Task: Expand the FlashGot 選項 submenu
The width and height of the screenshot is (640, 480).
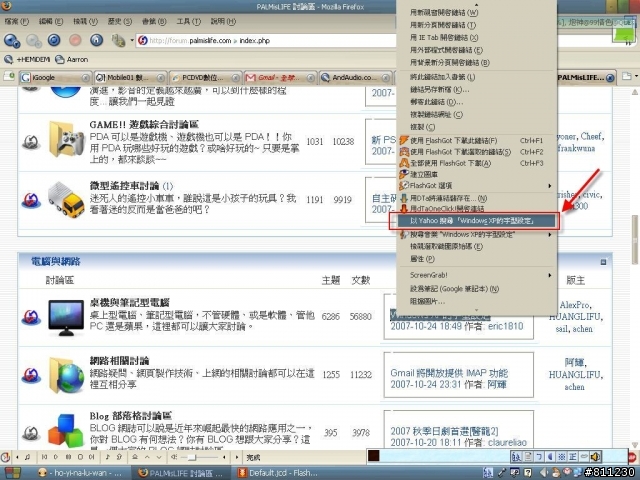Action: [x=476, y=186]
